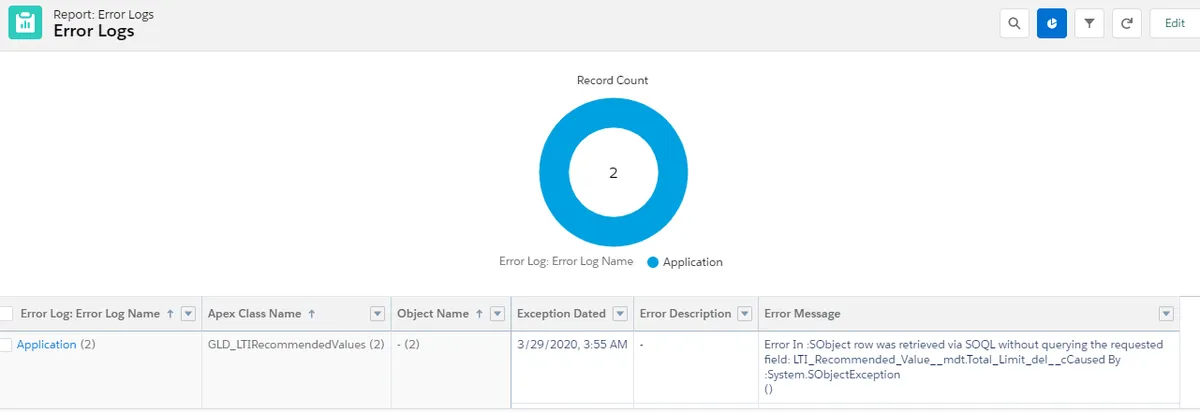Click the Edit button
Viewport: 1200px width, 412px height.
(x=1174, y=23)
